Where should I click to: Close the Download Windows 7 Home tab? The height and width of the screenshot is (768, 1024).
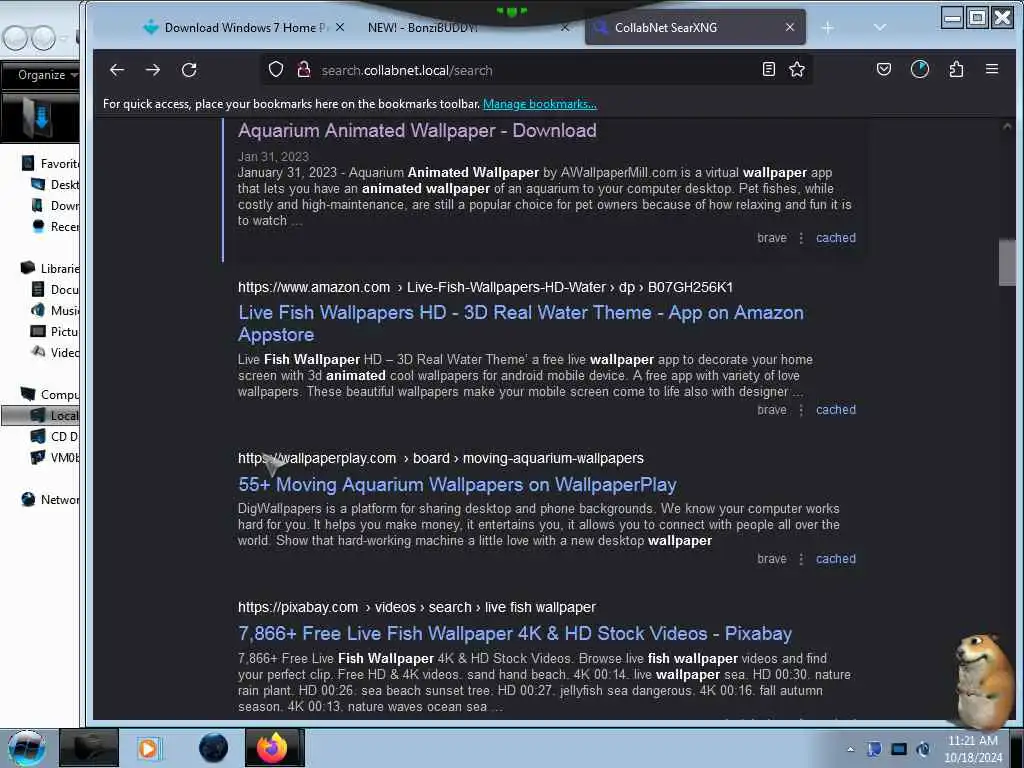pyautogui.click(x=340, y=27)
